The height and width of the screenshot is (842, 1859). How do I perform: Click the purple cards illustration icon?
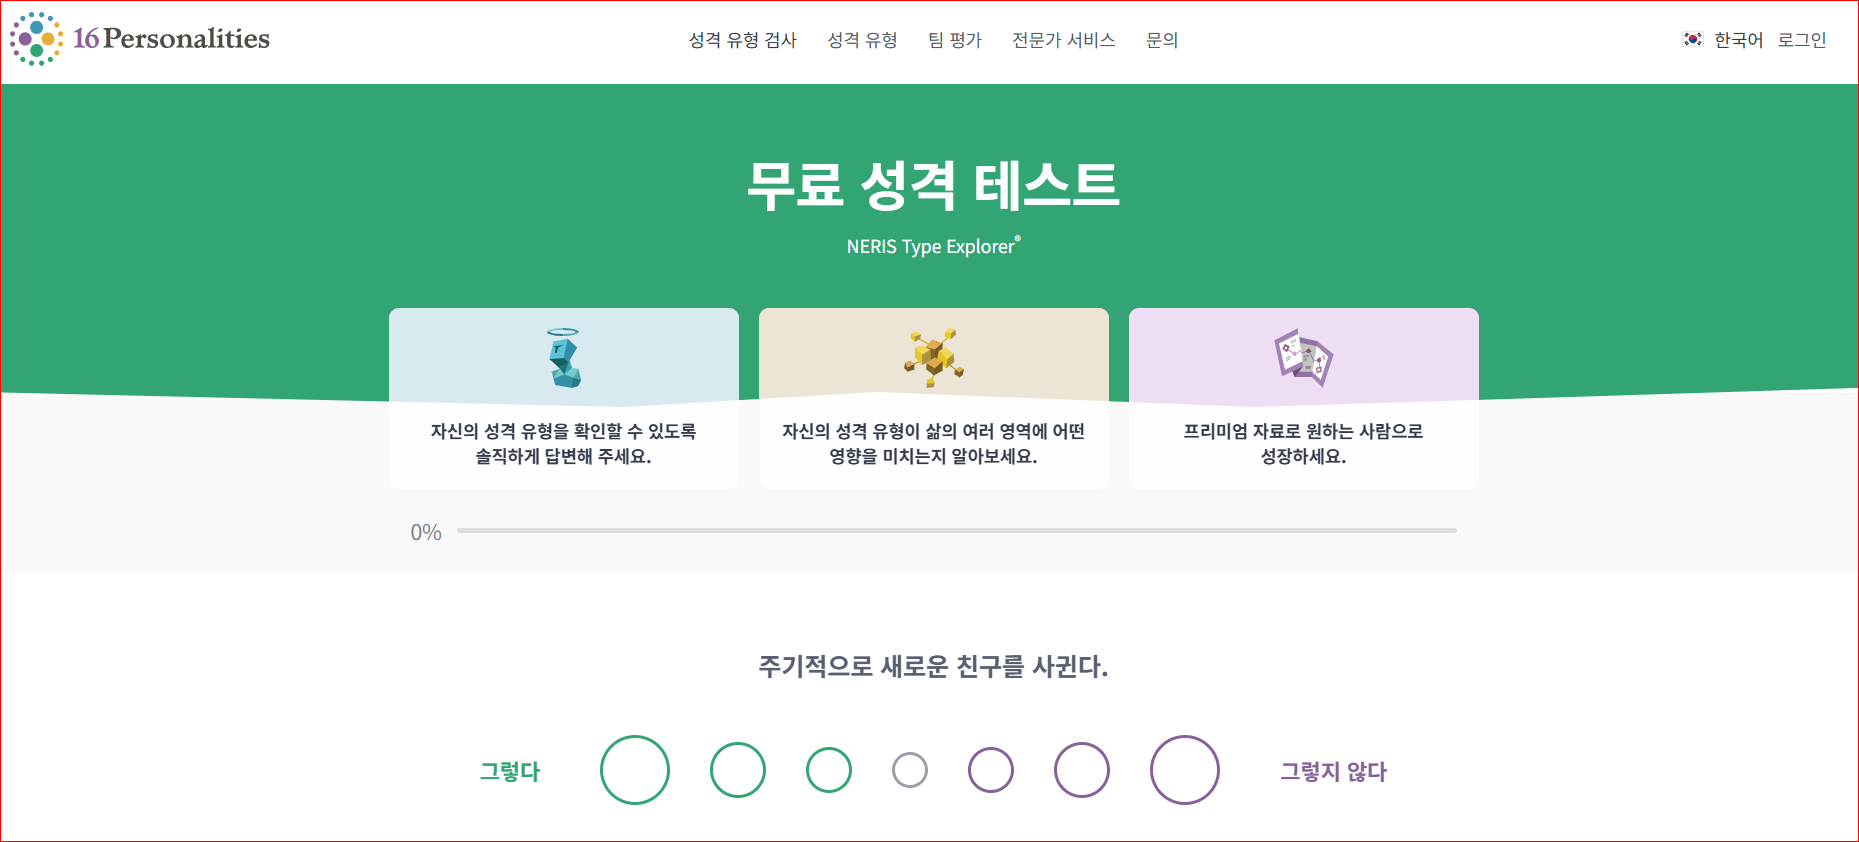point(1303,357)
